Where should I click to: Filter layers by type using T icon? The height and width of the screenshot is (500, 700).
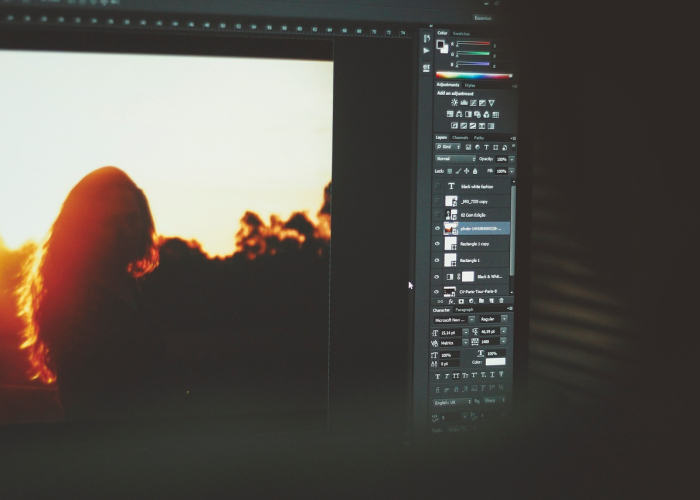(x=486, y=147)
